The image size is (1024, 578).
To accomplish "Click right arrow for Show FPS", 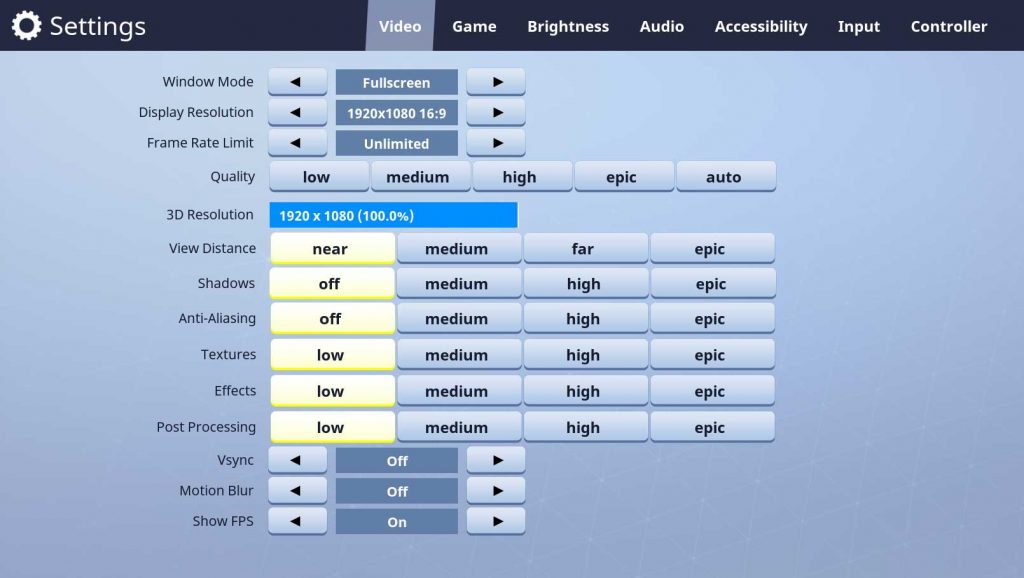I will [x=496, y=521].
